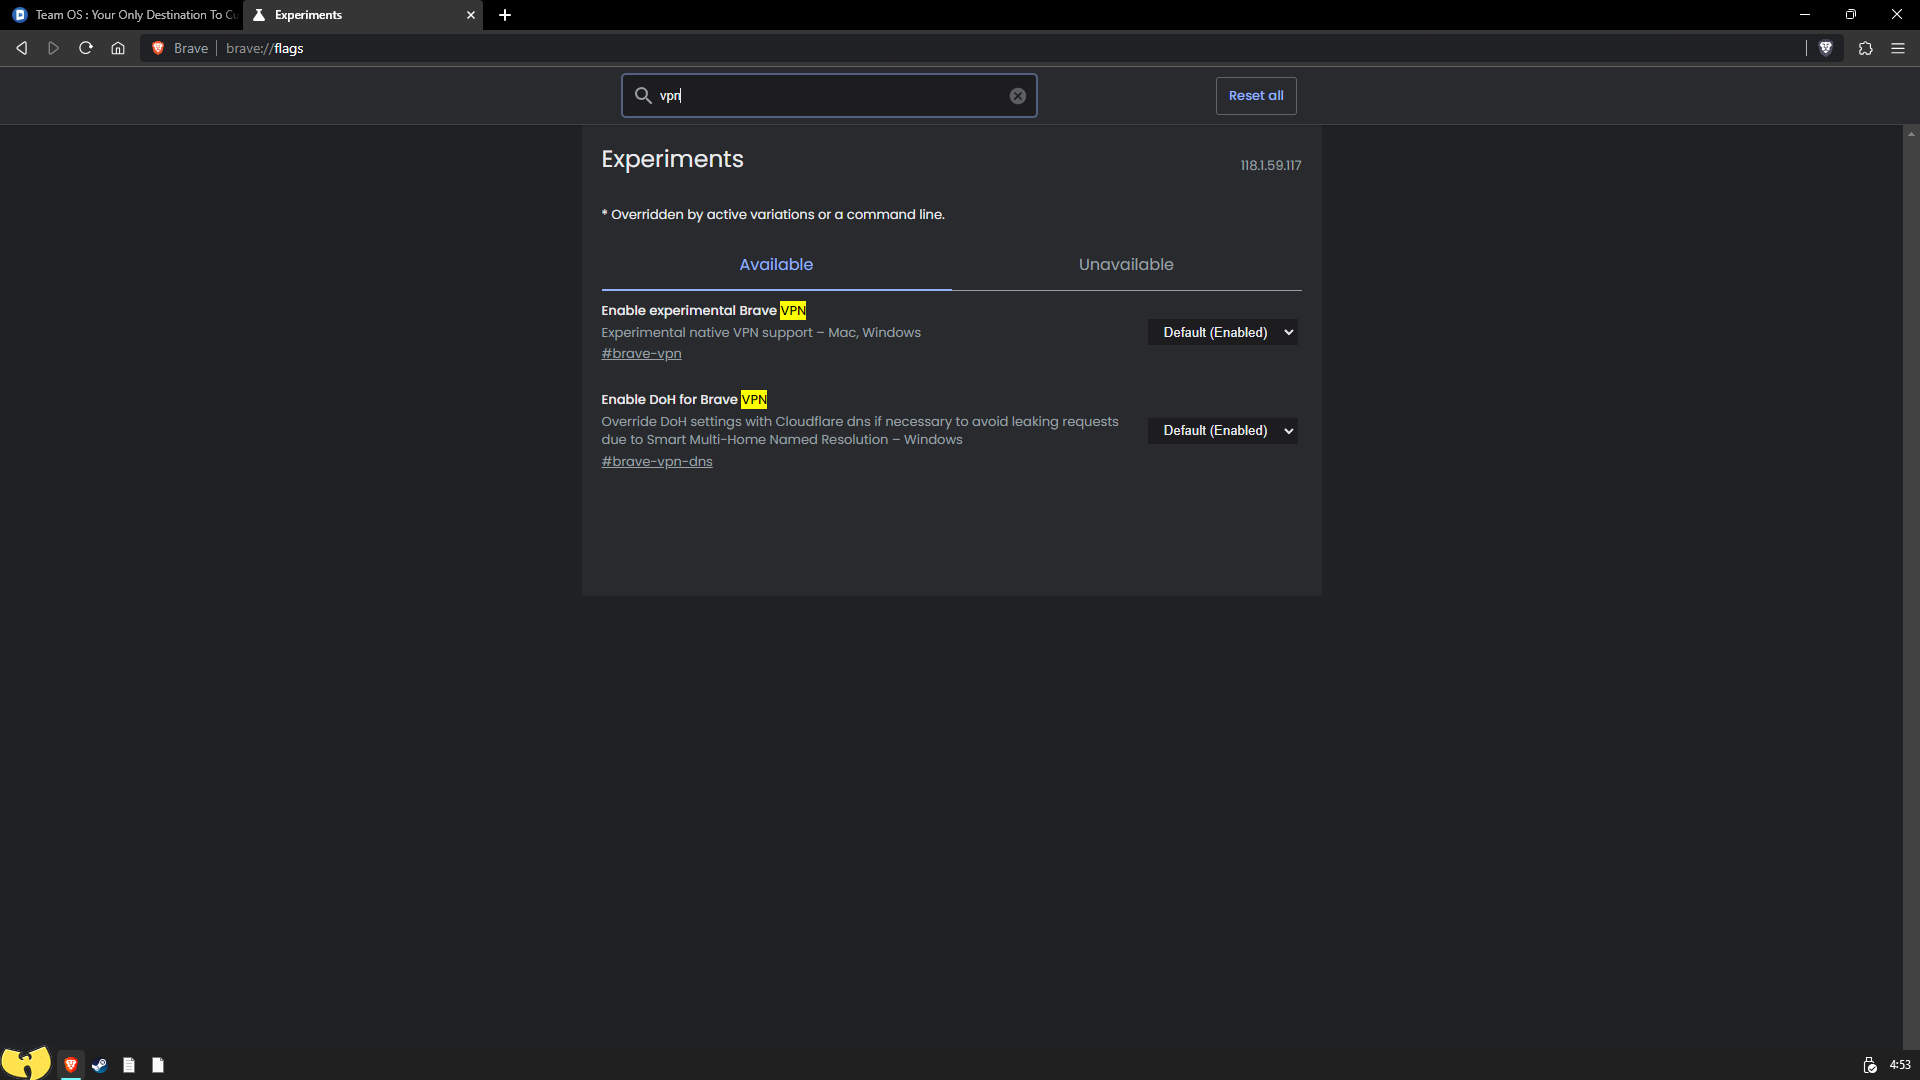Go forward with the browser forward arrow
The image size is (1920, 1080).
tap(54, 48)
